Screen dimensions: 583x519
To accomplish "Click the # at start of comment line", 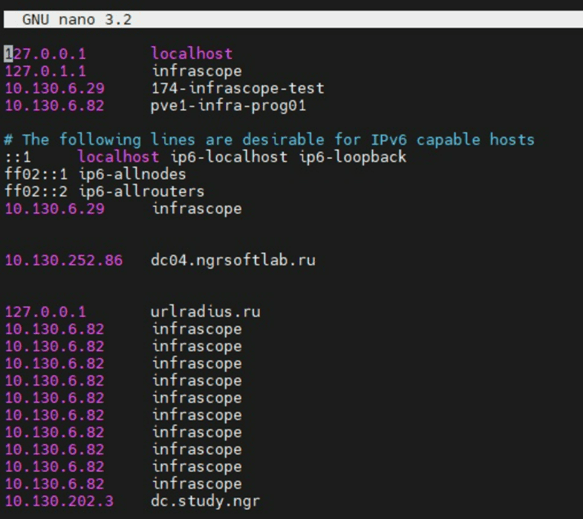I will coord(9,140).
